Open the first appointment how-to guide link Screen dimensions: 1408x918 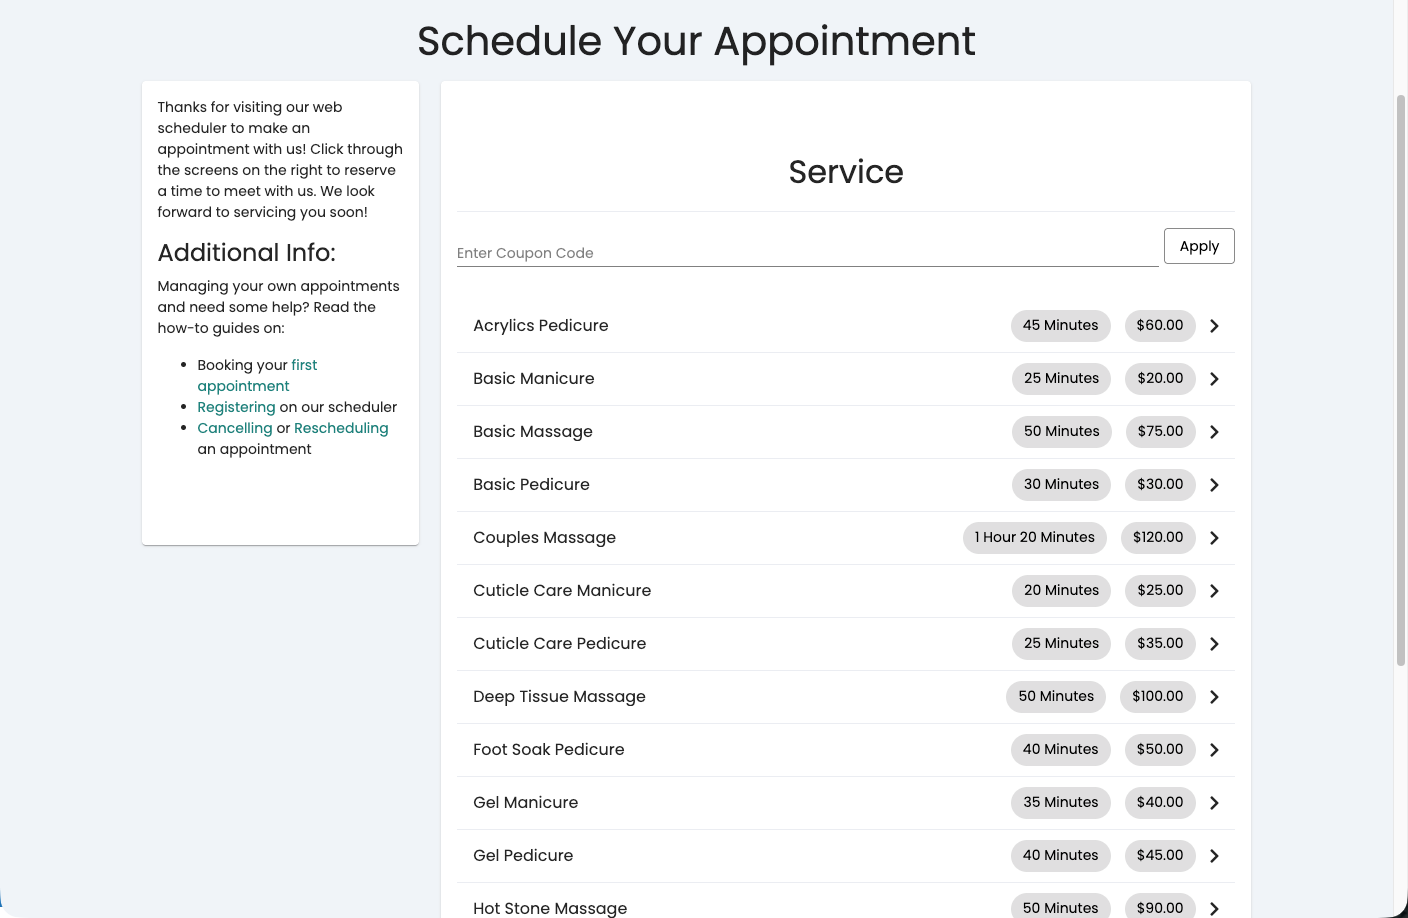pos(257,376)
